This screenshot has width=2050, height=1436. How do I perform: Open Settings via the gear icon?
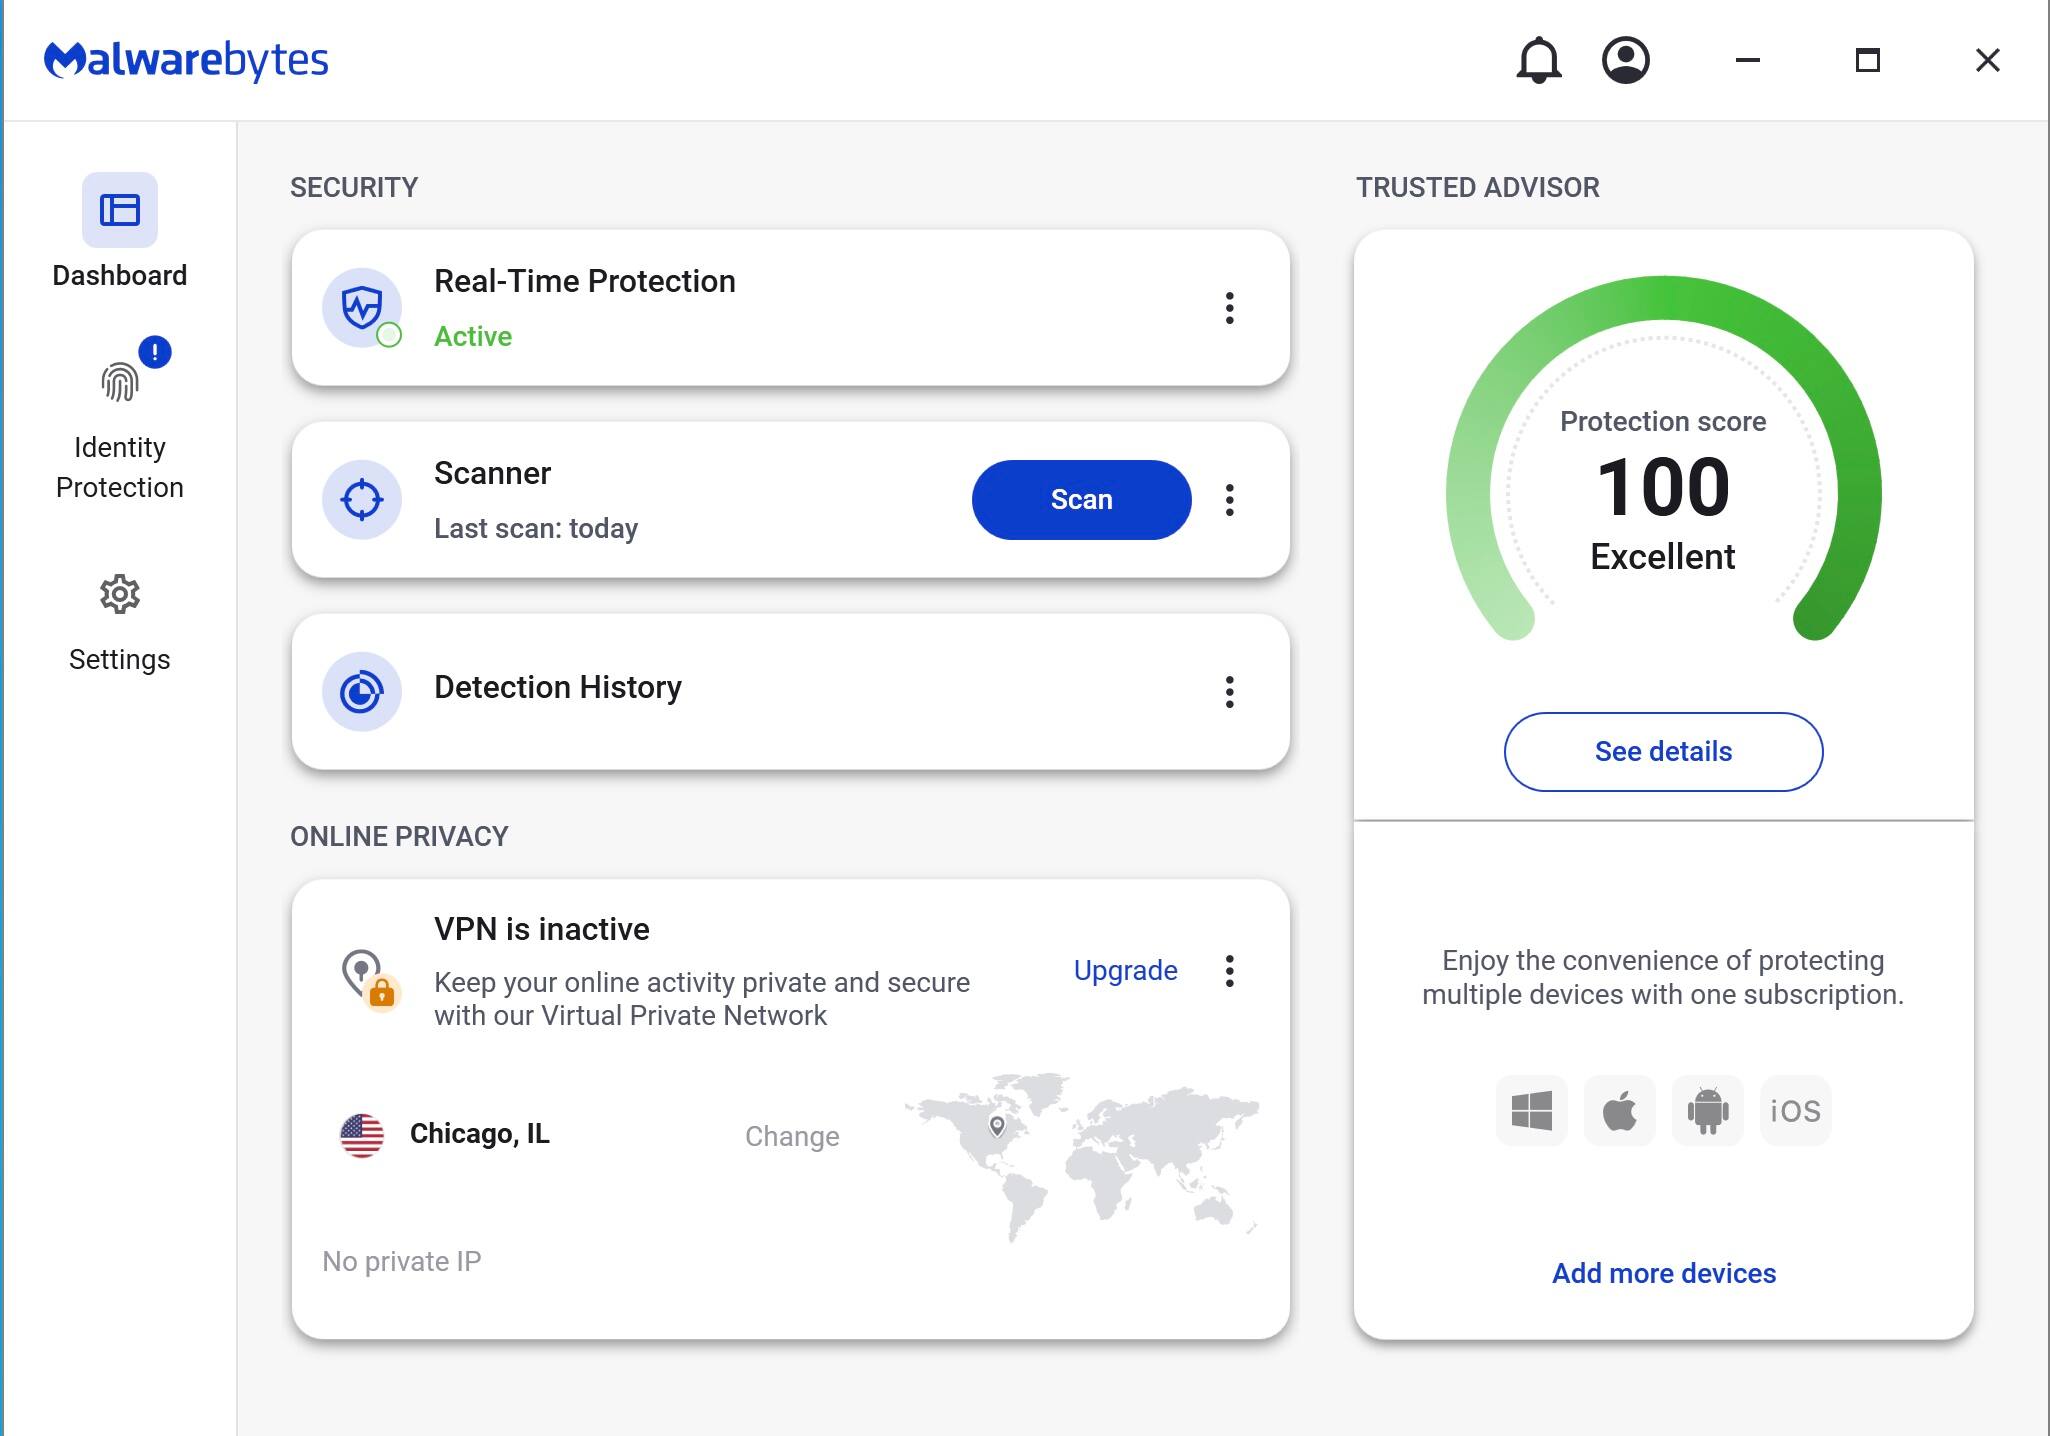[119, 593]
